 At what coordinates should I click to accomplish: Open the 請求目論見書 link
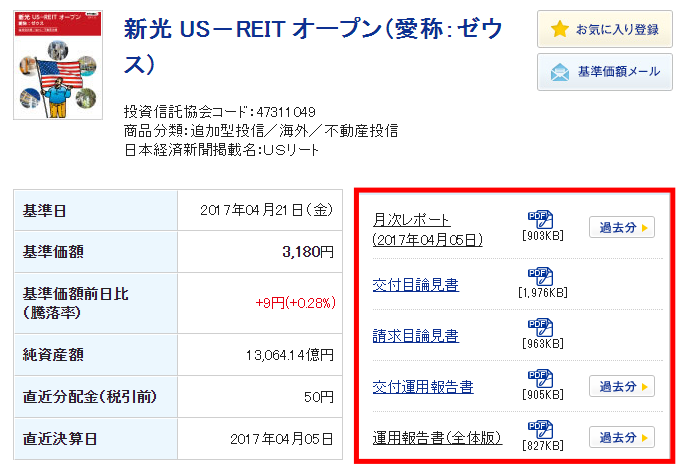416,336
